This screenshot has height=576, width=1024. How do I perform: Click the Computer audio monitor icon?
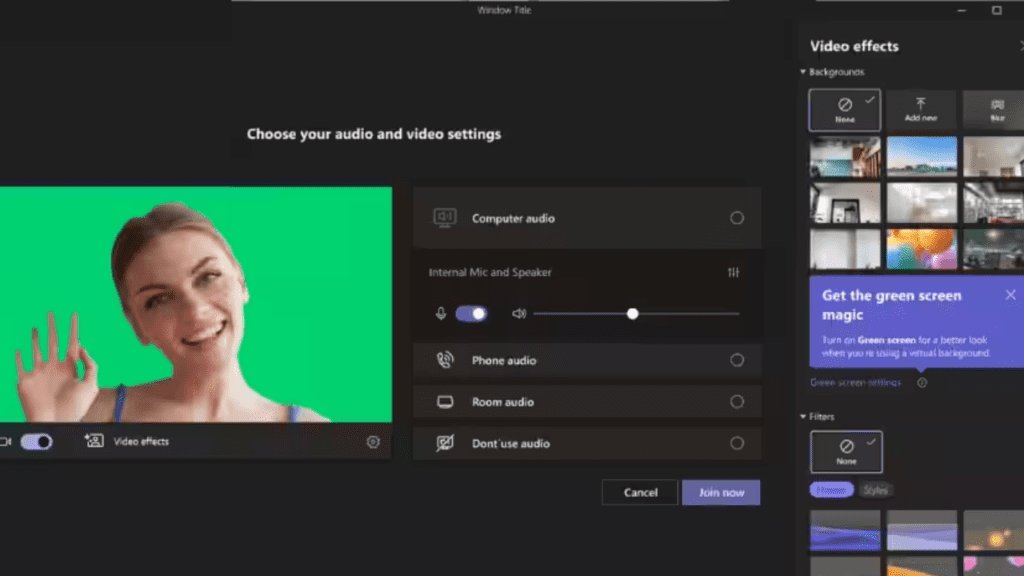coord(445,217)
